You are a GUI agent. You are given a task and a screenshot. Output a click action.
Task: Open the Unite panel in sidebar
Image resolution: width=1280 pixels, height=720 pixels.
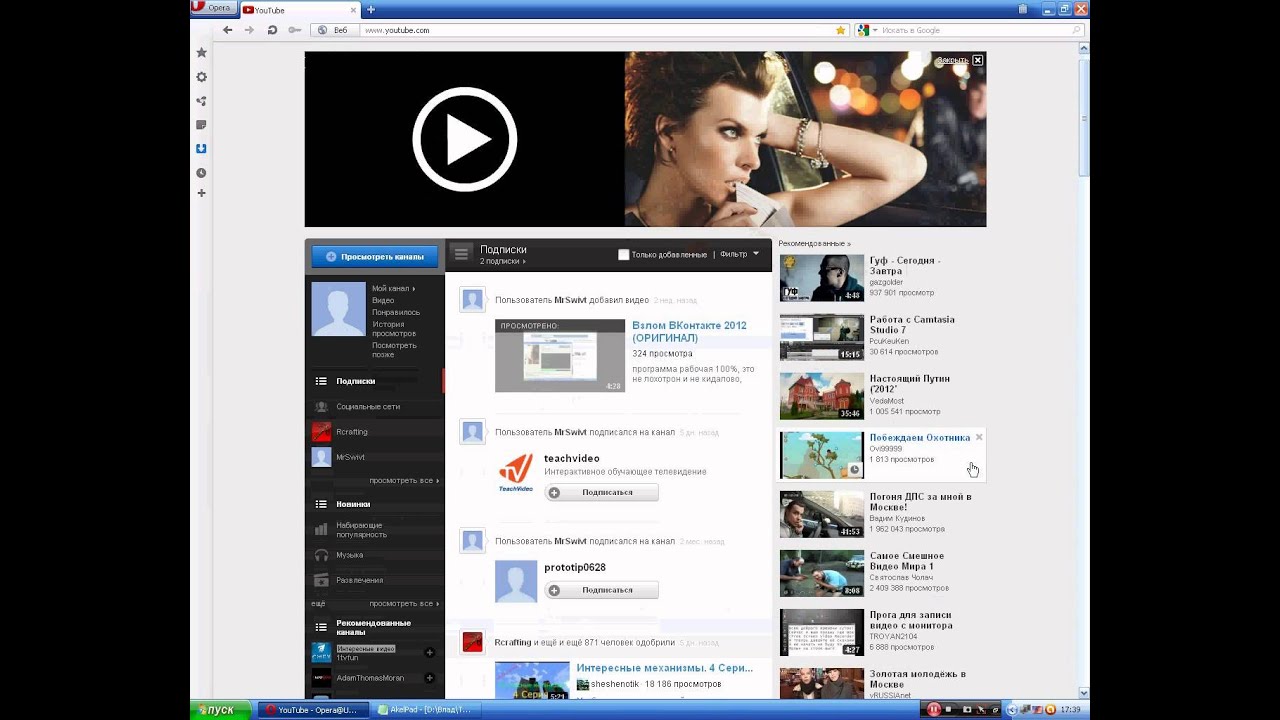[201, 101]
